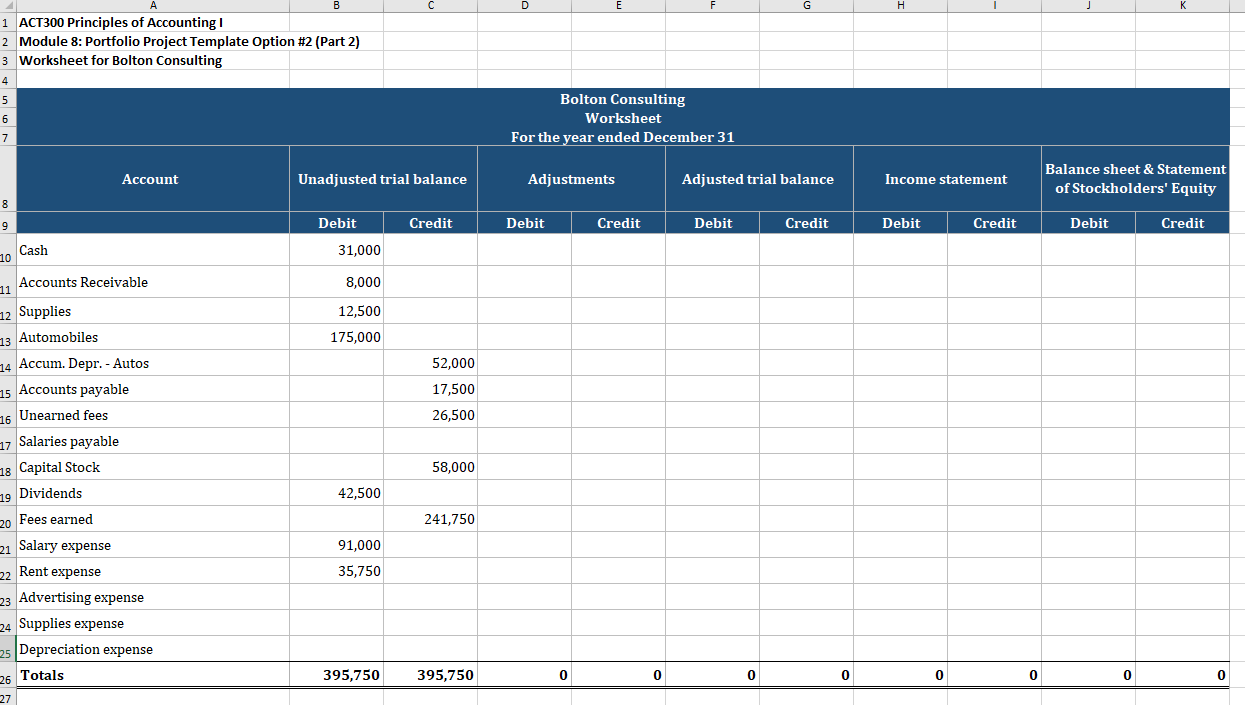The image size is (1245, 705).
Task: Click the empty Adjustments credit cell for Unearned fees
Action: pos(619,415)
